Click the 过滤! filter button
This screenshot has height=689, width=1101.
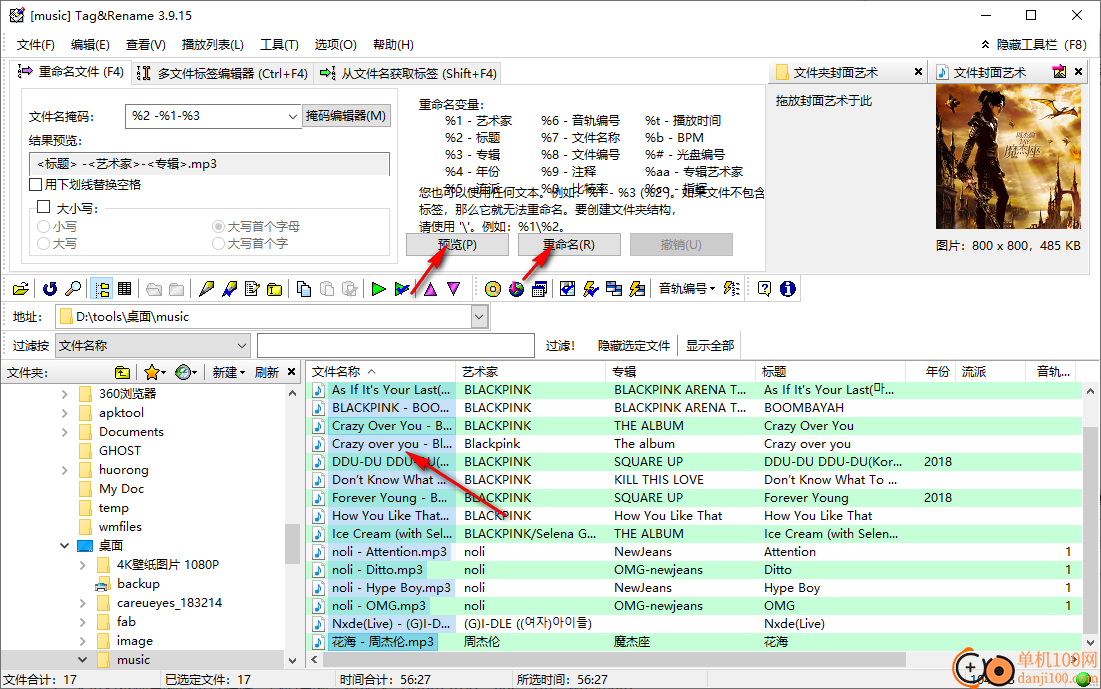point(560,346)
